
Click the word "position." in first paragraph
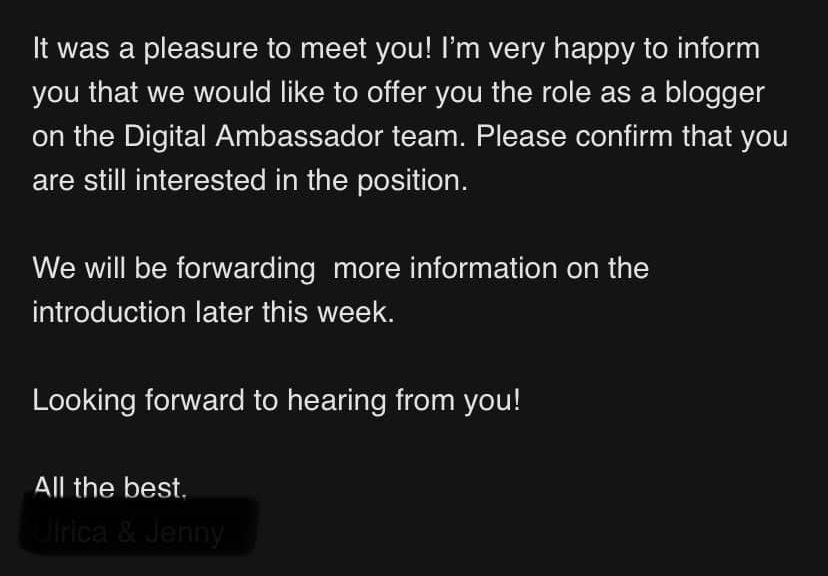pos(412,182)
